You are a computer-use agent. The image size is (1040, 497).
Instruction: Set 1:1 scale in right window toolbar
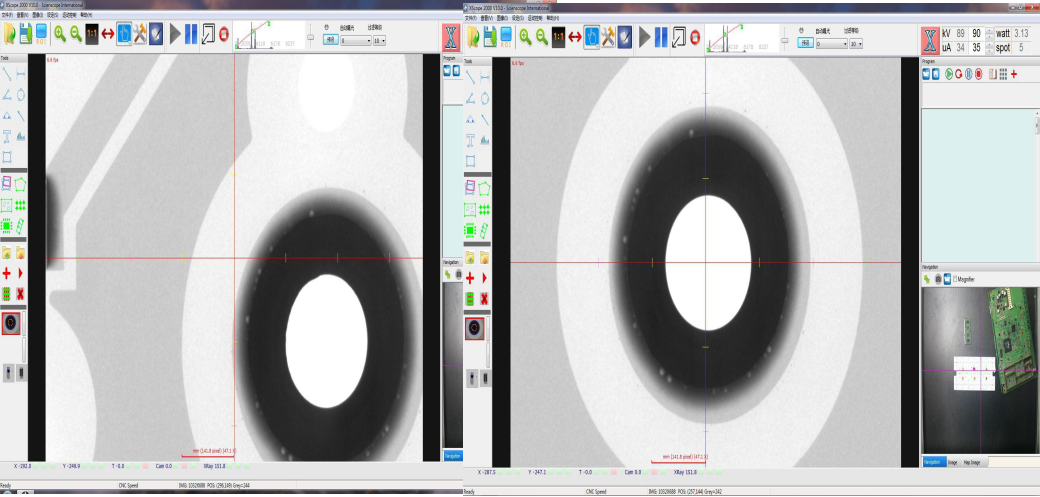click(558, 37)
